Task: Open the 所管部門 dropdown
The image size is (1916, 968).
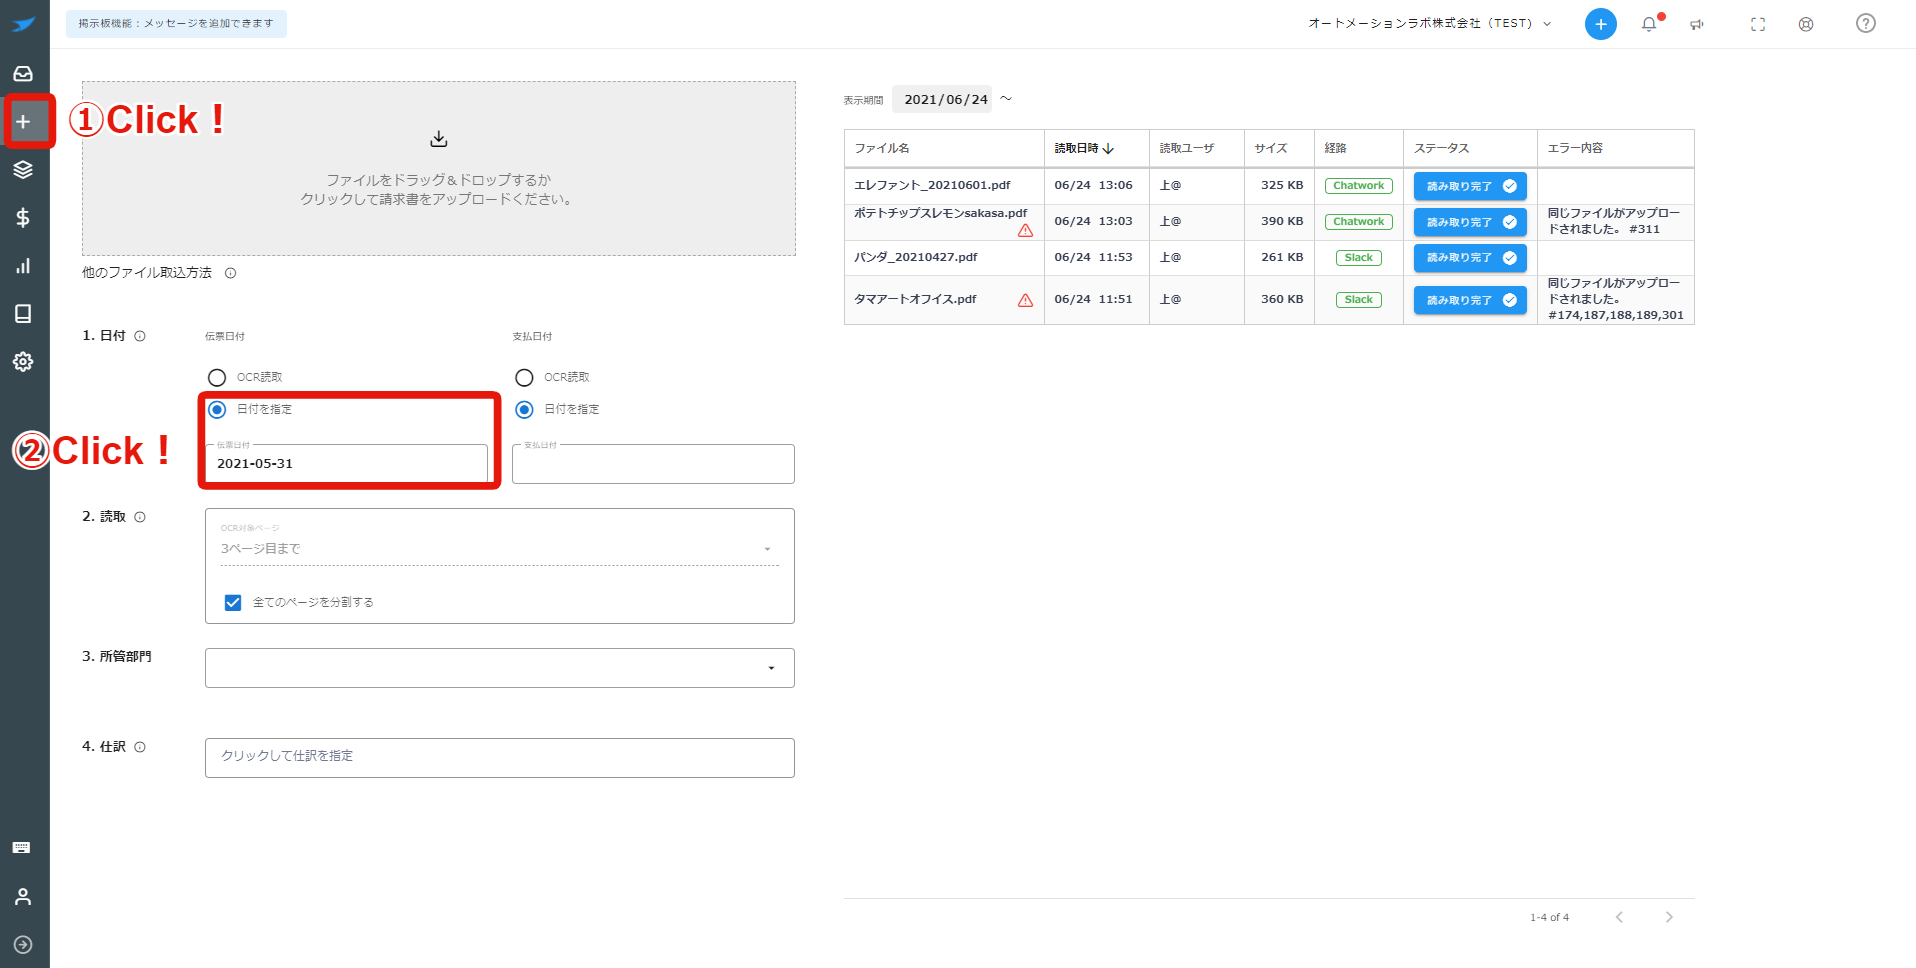Action: tap(500, 668)
